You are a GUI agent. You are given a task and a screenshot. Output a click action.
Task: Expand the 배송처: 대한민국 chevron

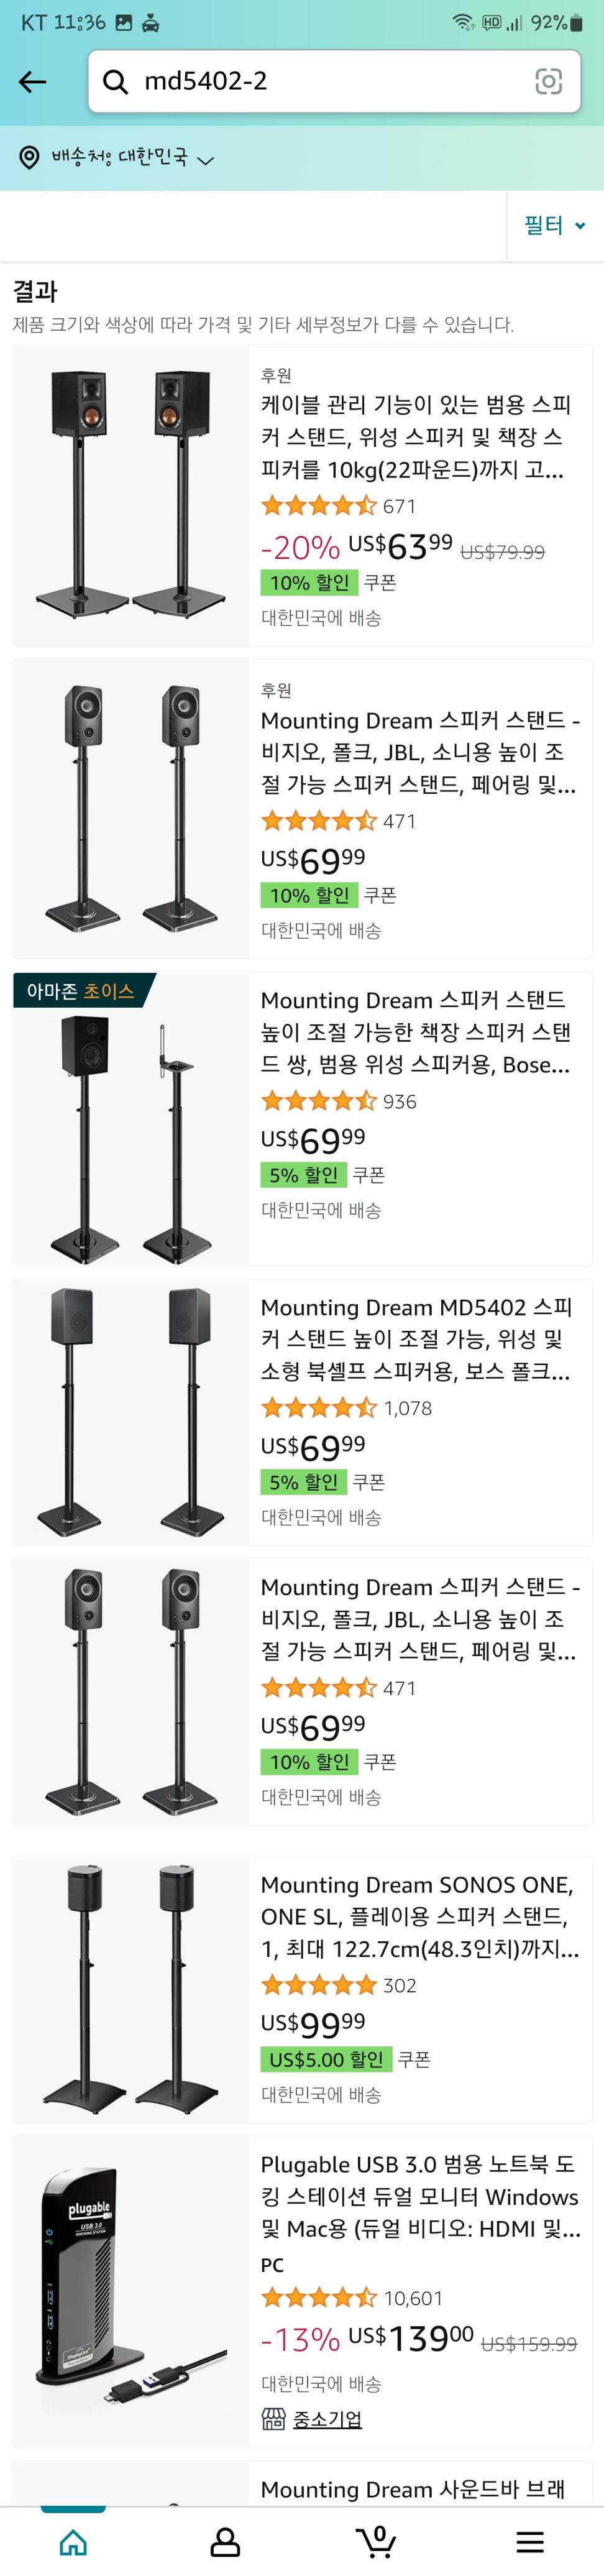coord(206,160)
